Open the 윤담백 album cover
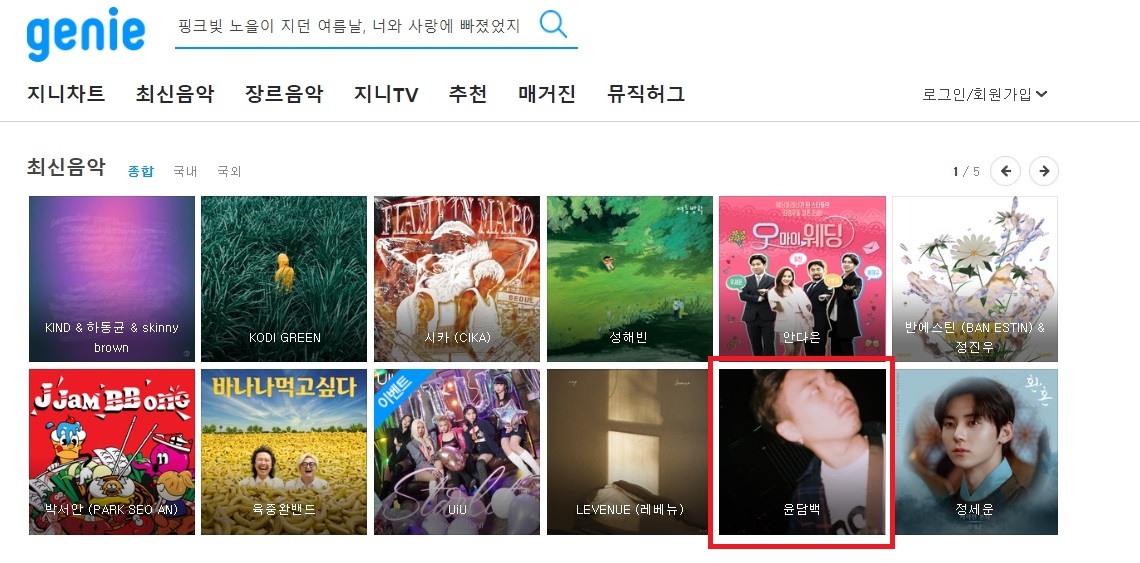The image size is (1140, 563). click(803, 452)
